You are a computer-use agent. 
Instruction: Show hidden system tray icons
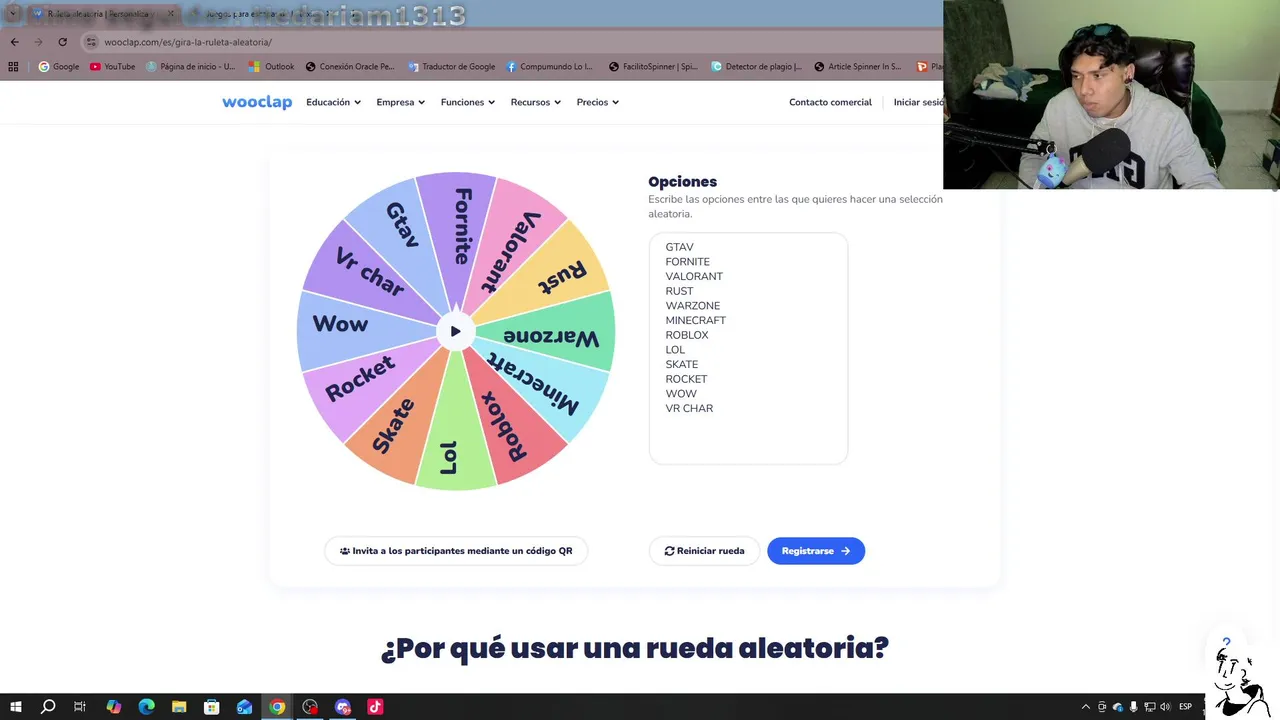1086,707
